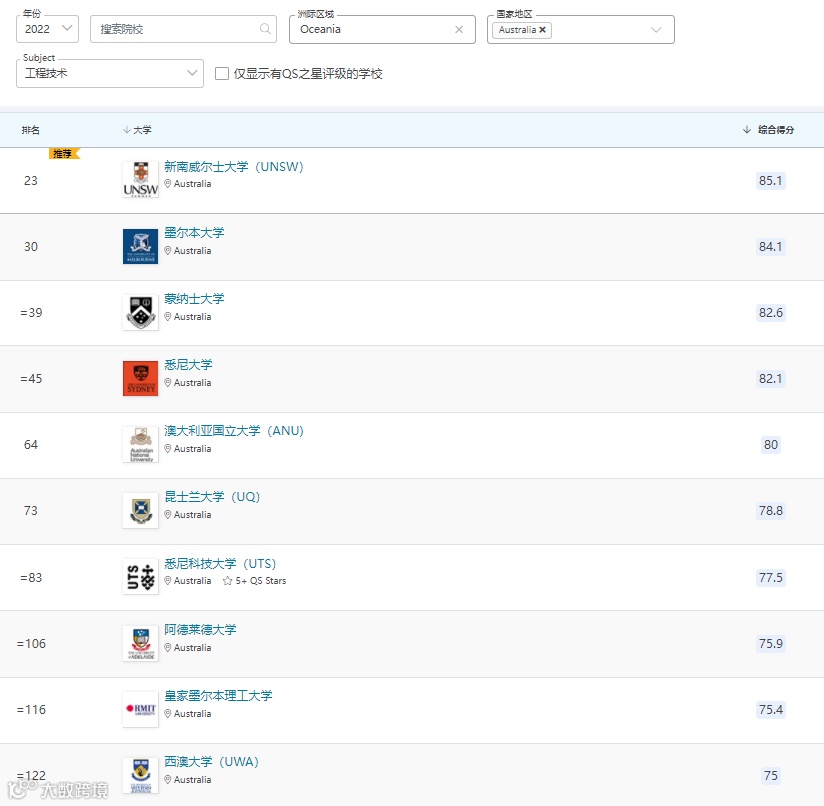Image resolution: width=824 pixels, height=806 pixels.
Task: Click the 75.9 score for 阿德莱德大学
Action: click(x=770, y=644)
